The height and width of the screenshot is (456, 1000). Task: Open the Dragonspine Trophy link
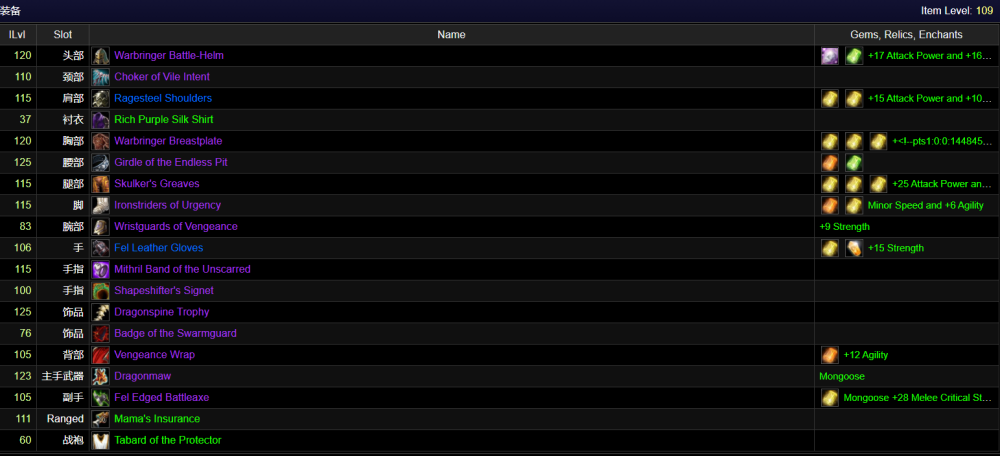pos(162,312)
